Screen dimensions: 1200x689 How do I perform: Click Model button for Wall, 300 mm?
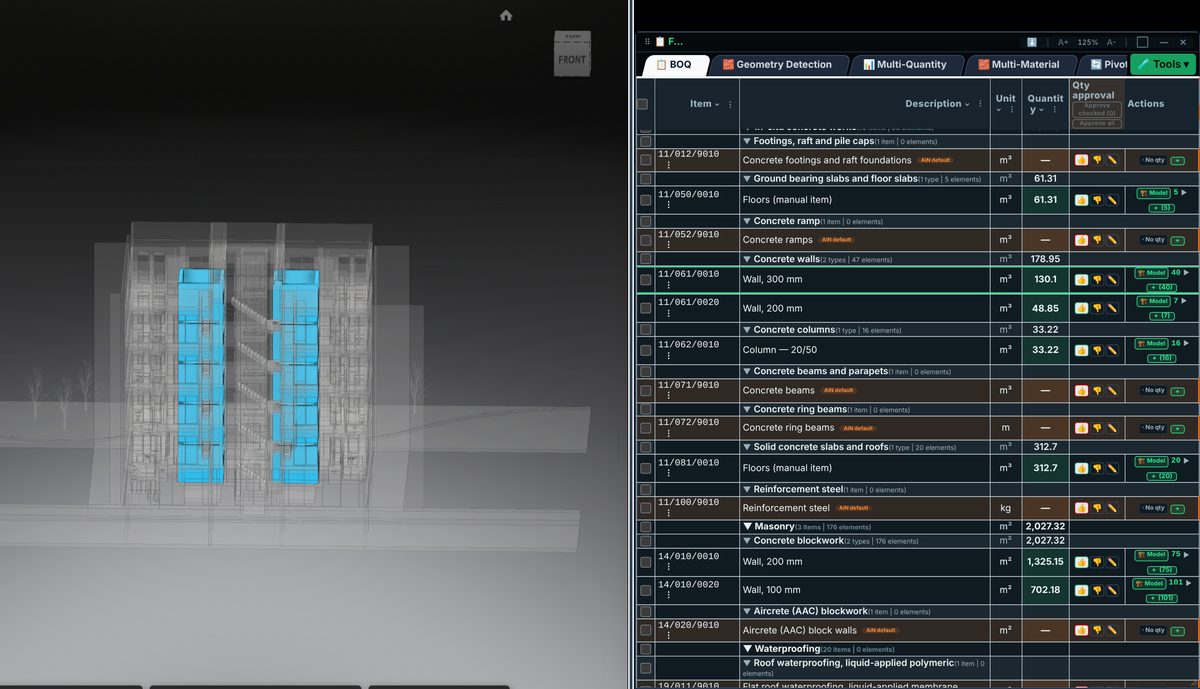point(1152,273)
